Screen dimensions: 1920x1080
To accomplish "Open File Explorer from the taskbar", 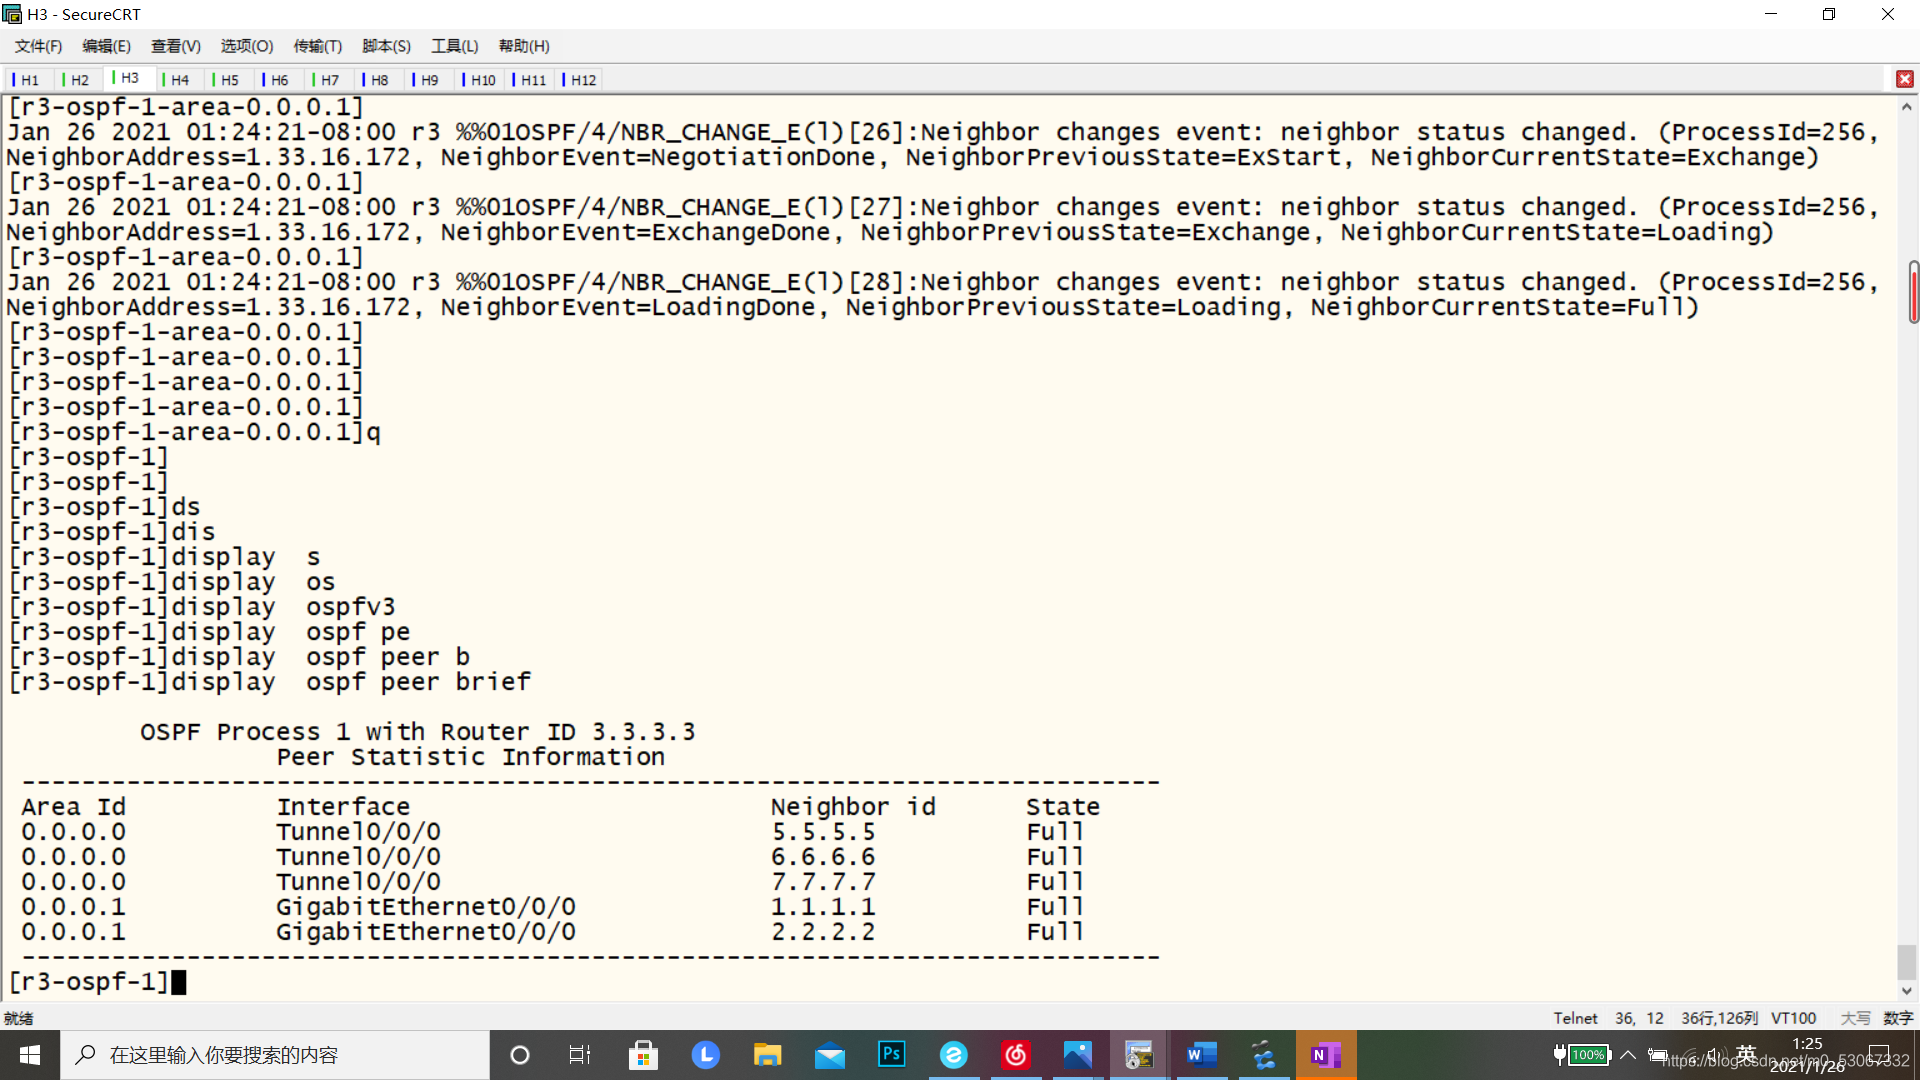I will click(x=767, y=1055).
